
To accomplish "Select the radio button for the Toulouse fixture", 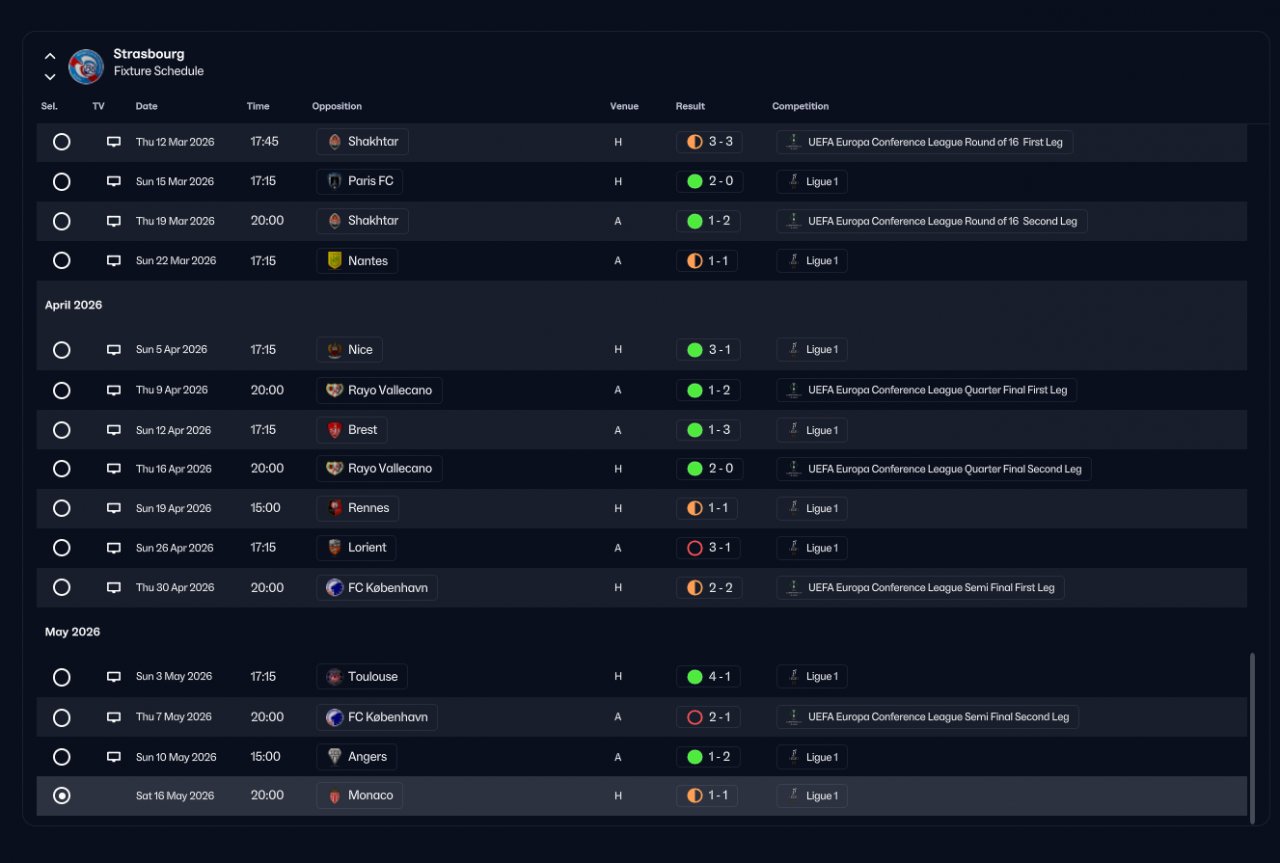I will [62, 677].
